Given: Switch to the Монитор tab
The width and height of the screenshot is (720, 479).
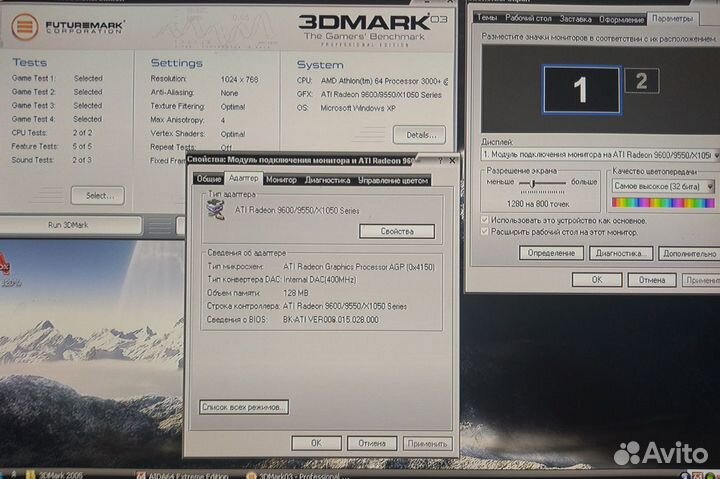Looking at the screenshot, I should pos(281,180).
